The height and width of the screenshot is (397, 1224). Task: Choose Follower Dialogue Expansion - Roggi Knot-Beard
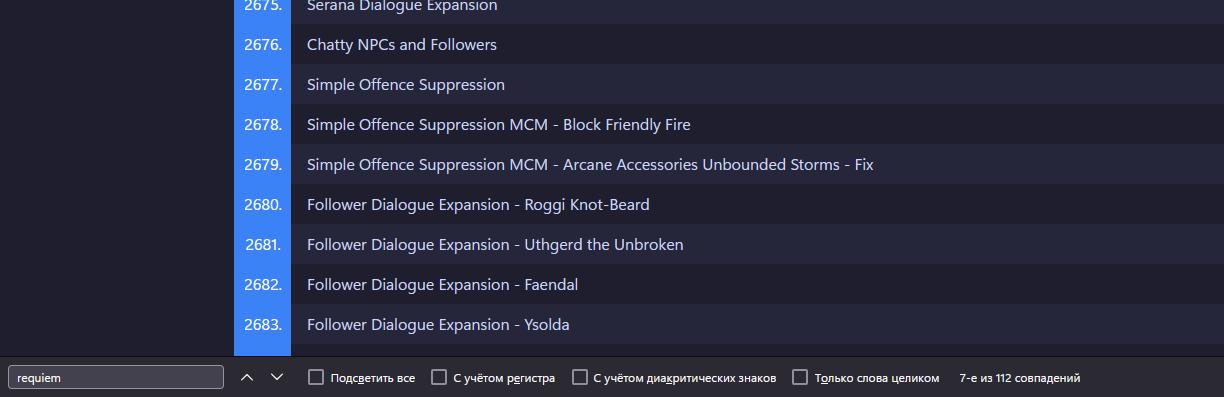click(757, 204)
